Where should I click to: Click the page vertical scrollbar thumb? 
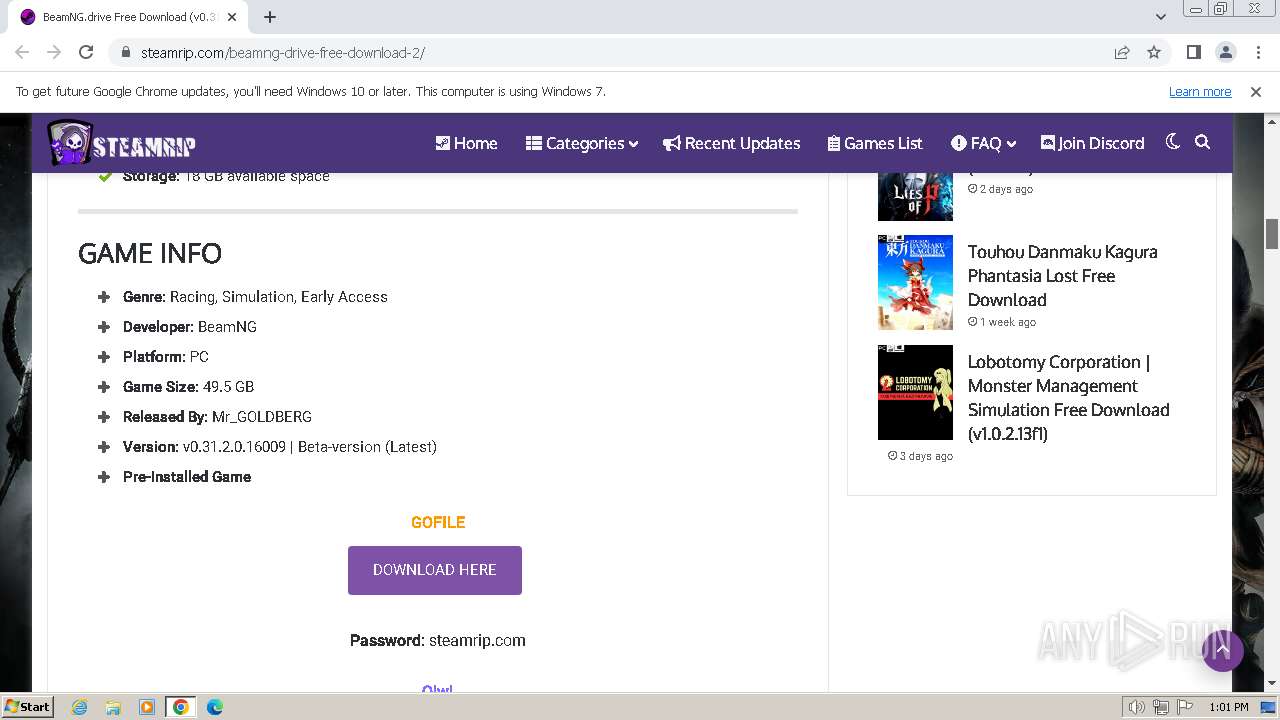click(1272, 234)
